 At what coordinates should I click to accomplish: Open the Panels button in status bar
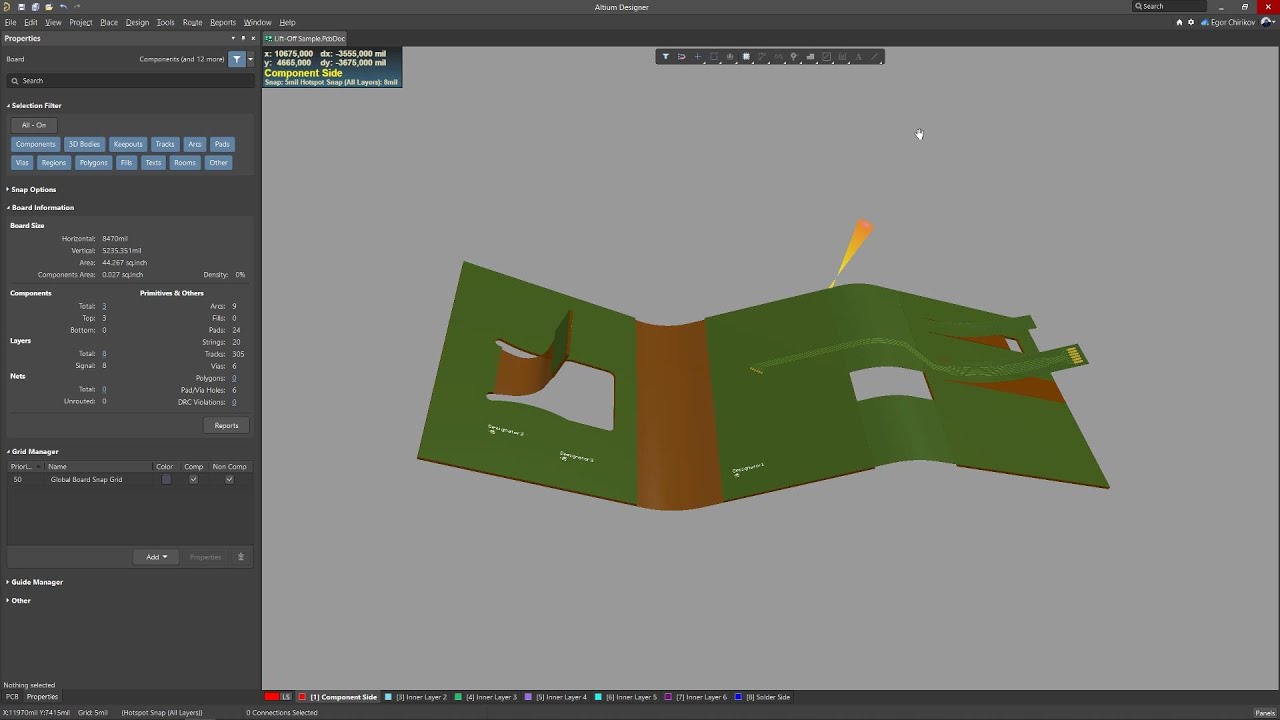click(x=1264, y=713)
